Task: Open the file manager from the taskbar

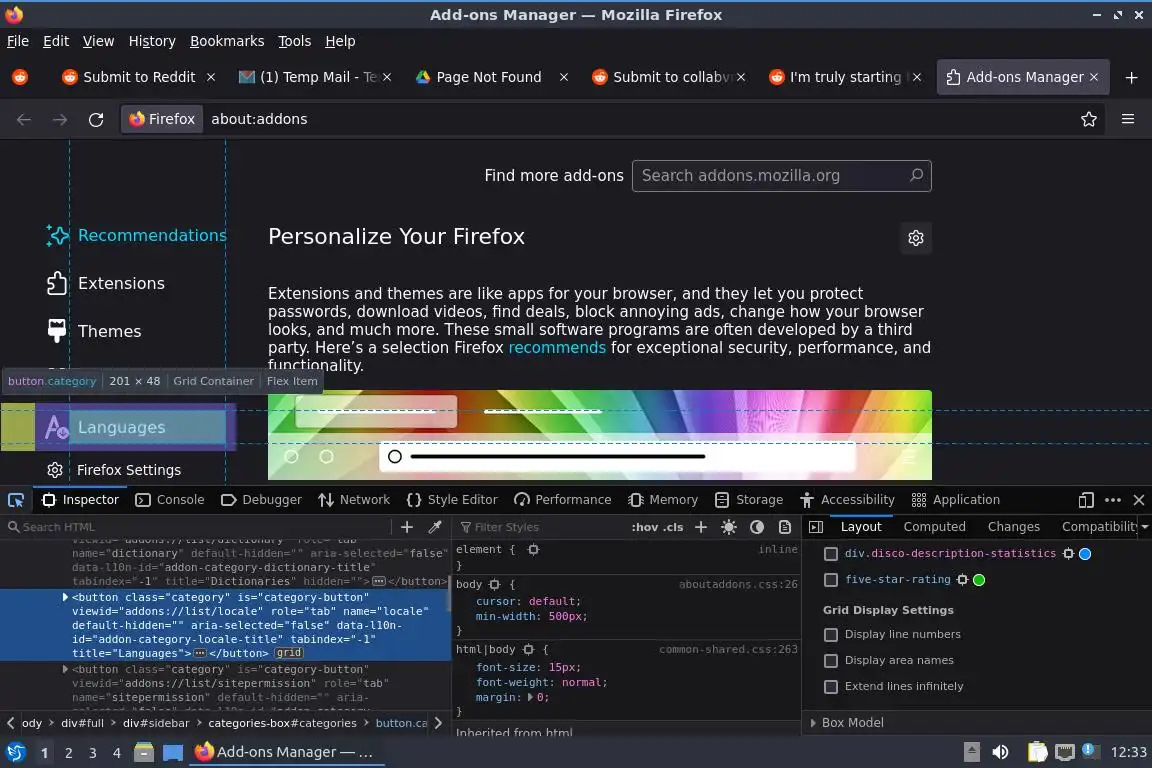Action: pos(143,752)
